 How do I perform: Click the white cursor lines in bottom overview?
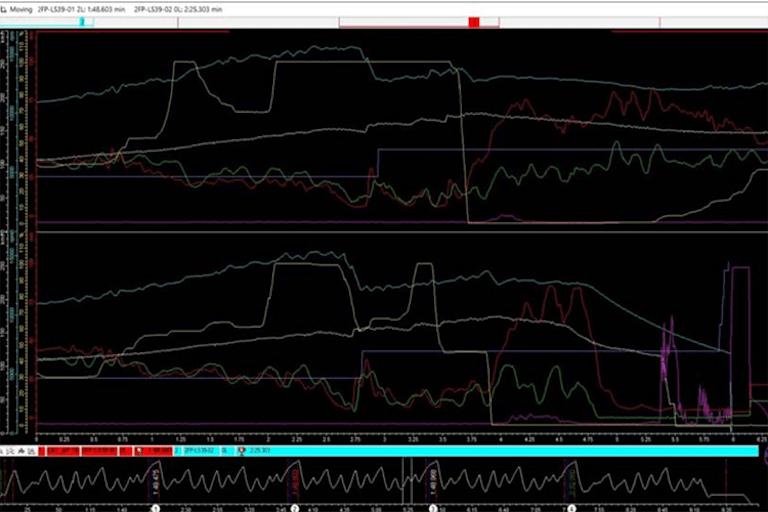tap(405, 478)
